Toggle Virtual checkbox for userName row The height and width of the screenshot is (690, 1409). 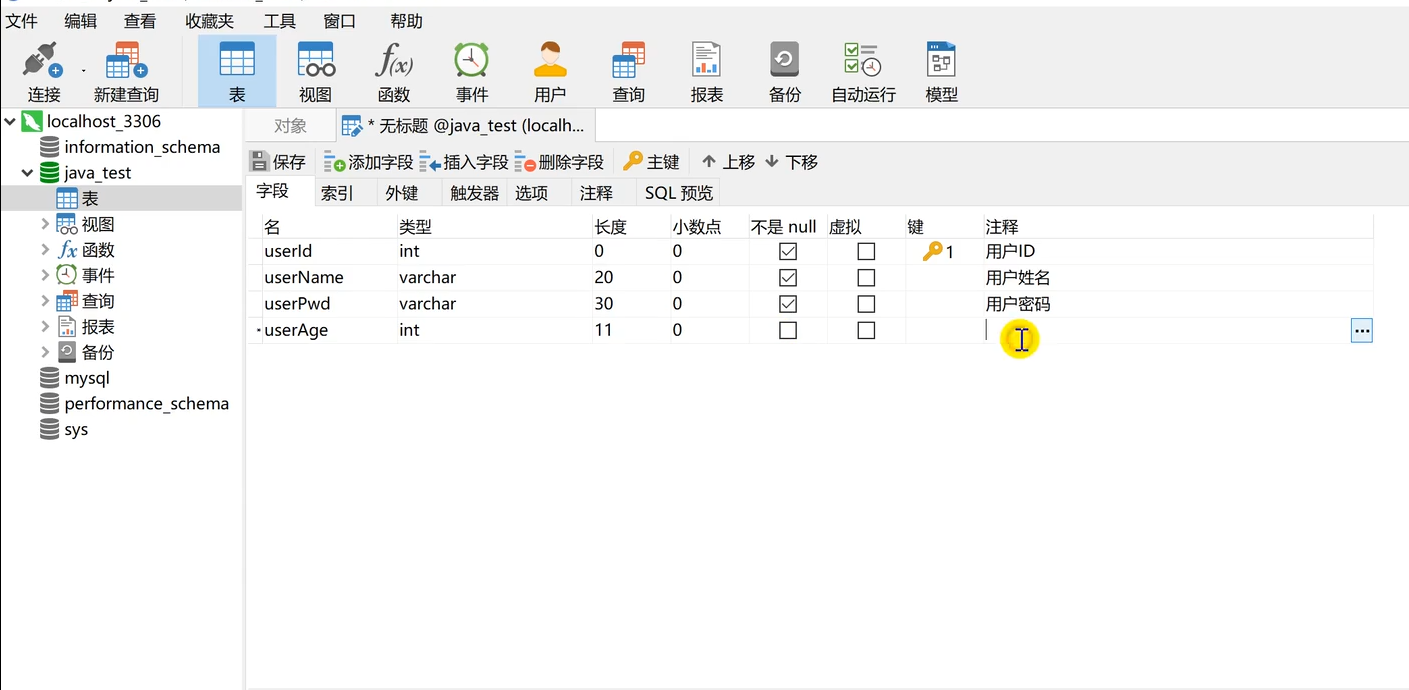click(x=866, y=278)
